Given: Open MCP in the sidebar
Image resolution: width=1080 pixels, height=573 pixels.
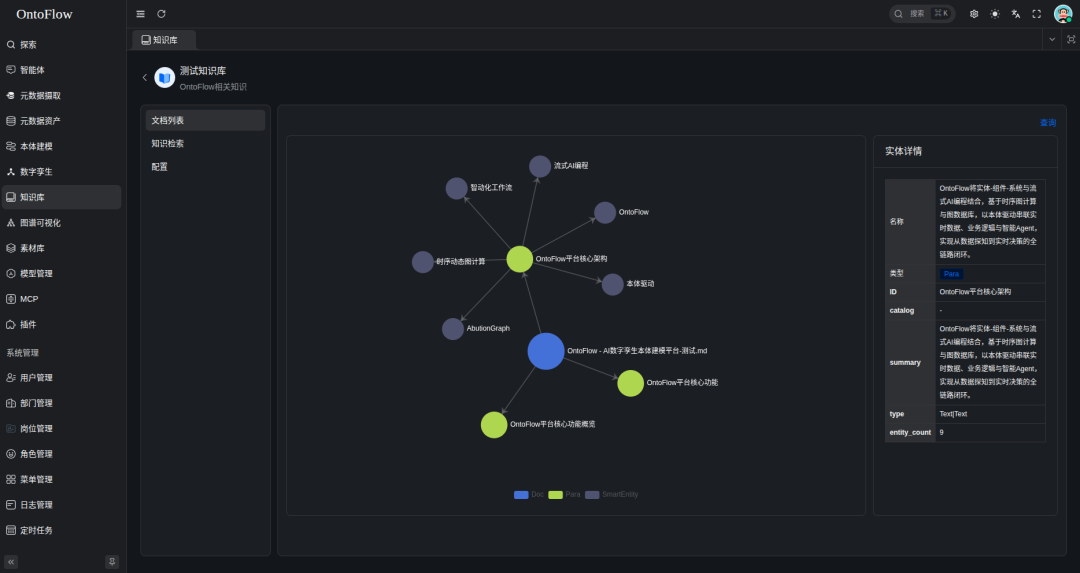Looking at the screenshot, I should (62, 299).
